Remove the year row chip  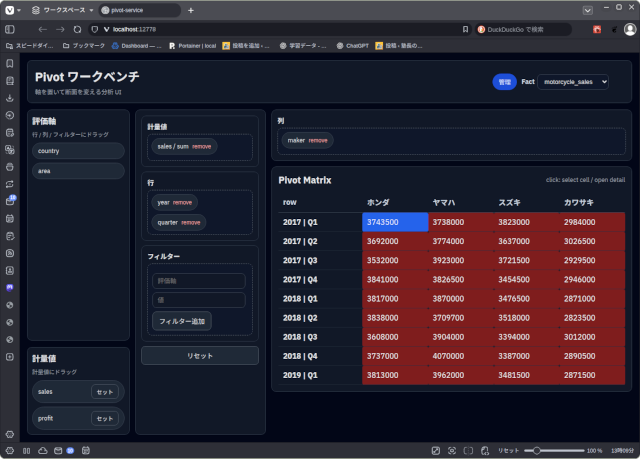pyautogui.click(x=182, y=203)
